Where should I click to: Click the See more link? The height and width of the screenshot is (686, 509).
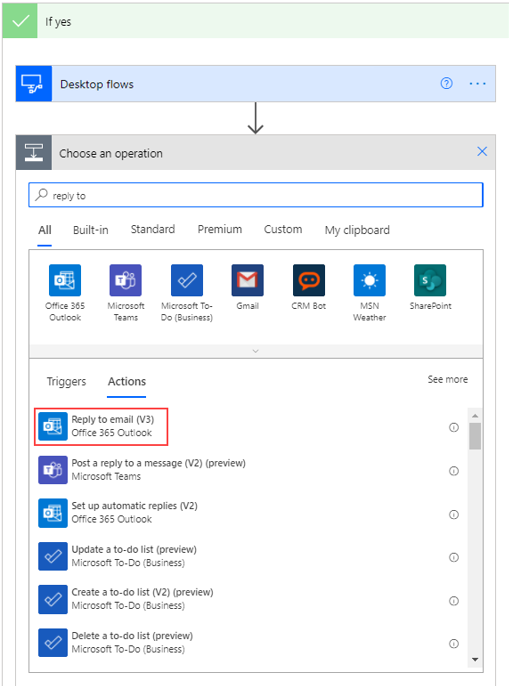click(448, 379)
